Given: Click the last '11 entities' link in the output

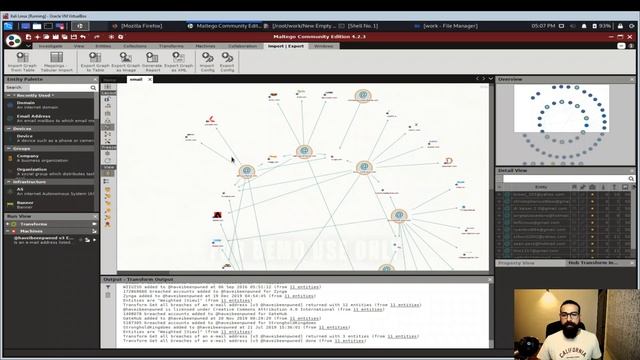Looking at the screenshot, I should point(349,341).
